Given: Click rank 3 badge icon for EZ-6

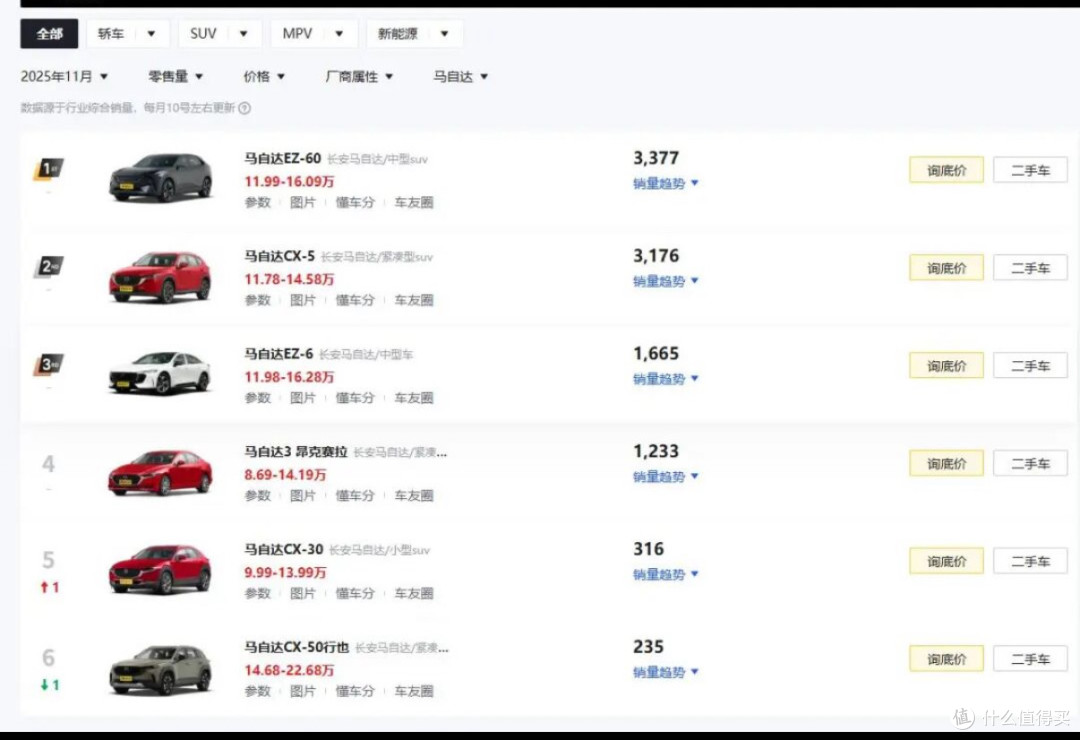Looking at the screenshot, I should point(49,364).
